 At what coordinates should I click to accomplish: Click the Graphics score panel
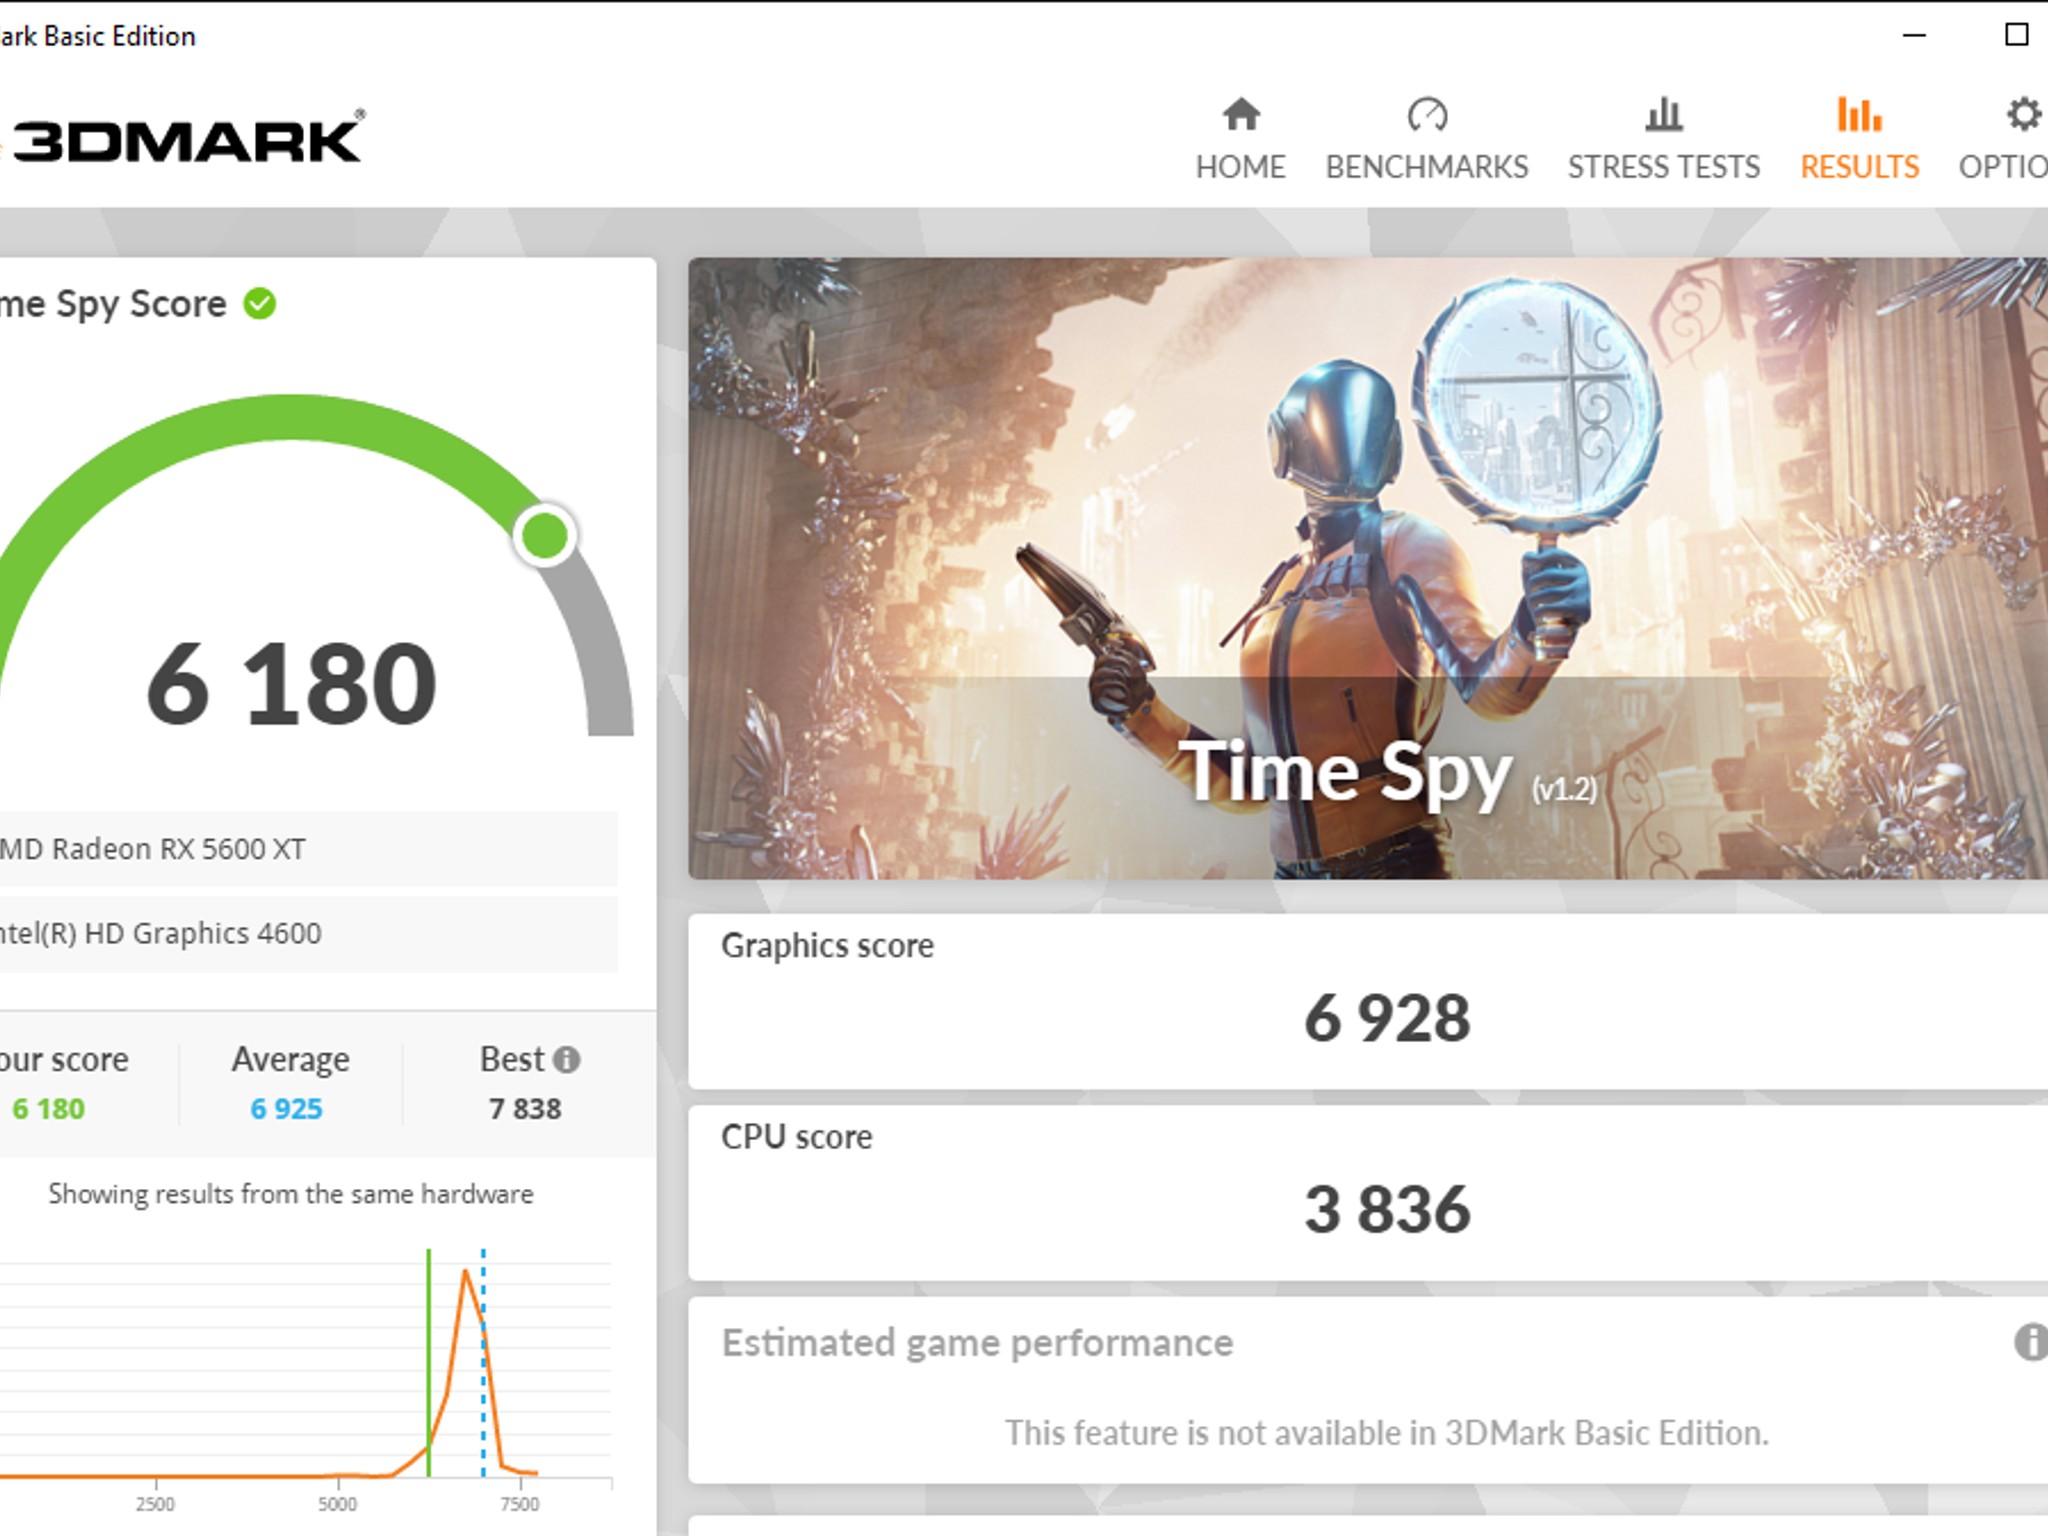click(1366, 1001)
